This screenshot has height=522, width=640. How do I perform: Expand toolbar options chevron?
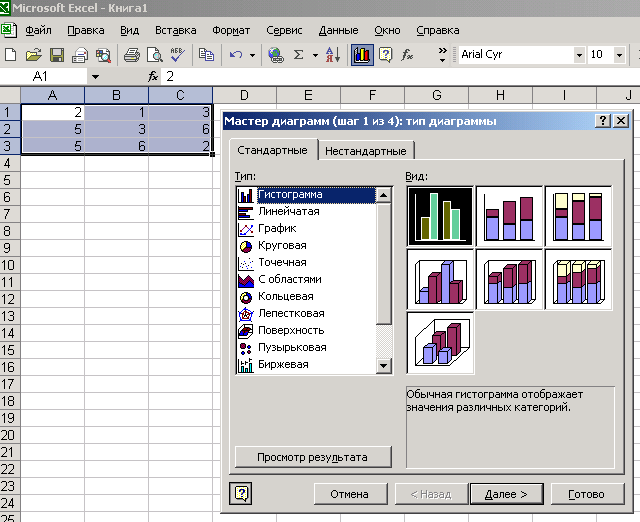(x=442, y=55)
